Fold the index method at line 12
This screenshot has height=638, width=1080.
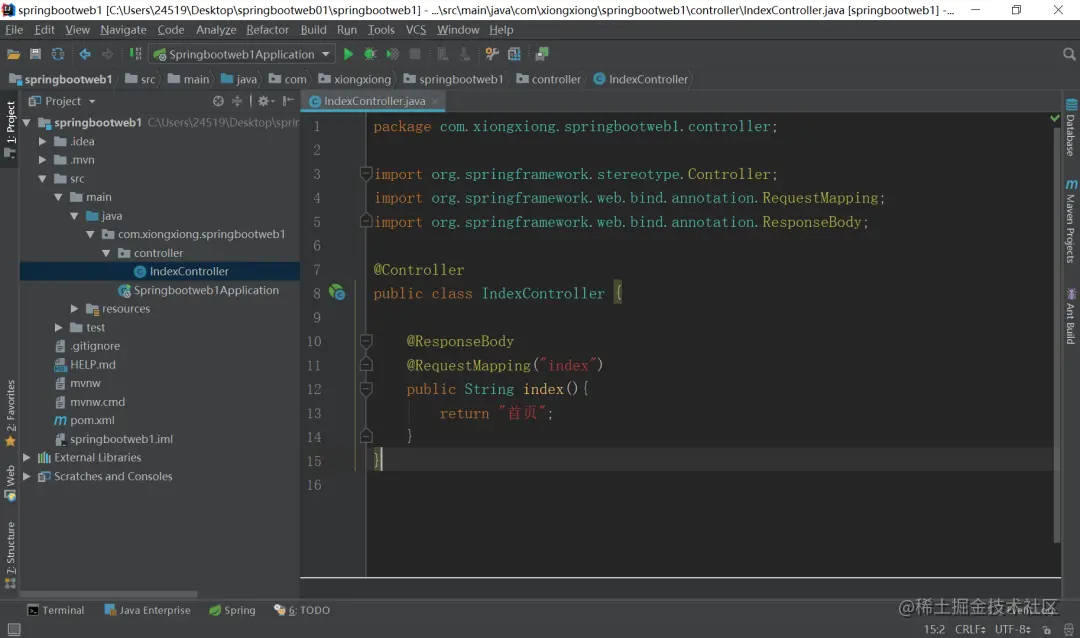(x=366, y=389)
